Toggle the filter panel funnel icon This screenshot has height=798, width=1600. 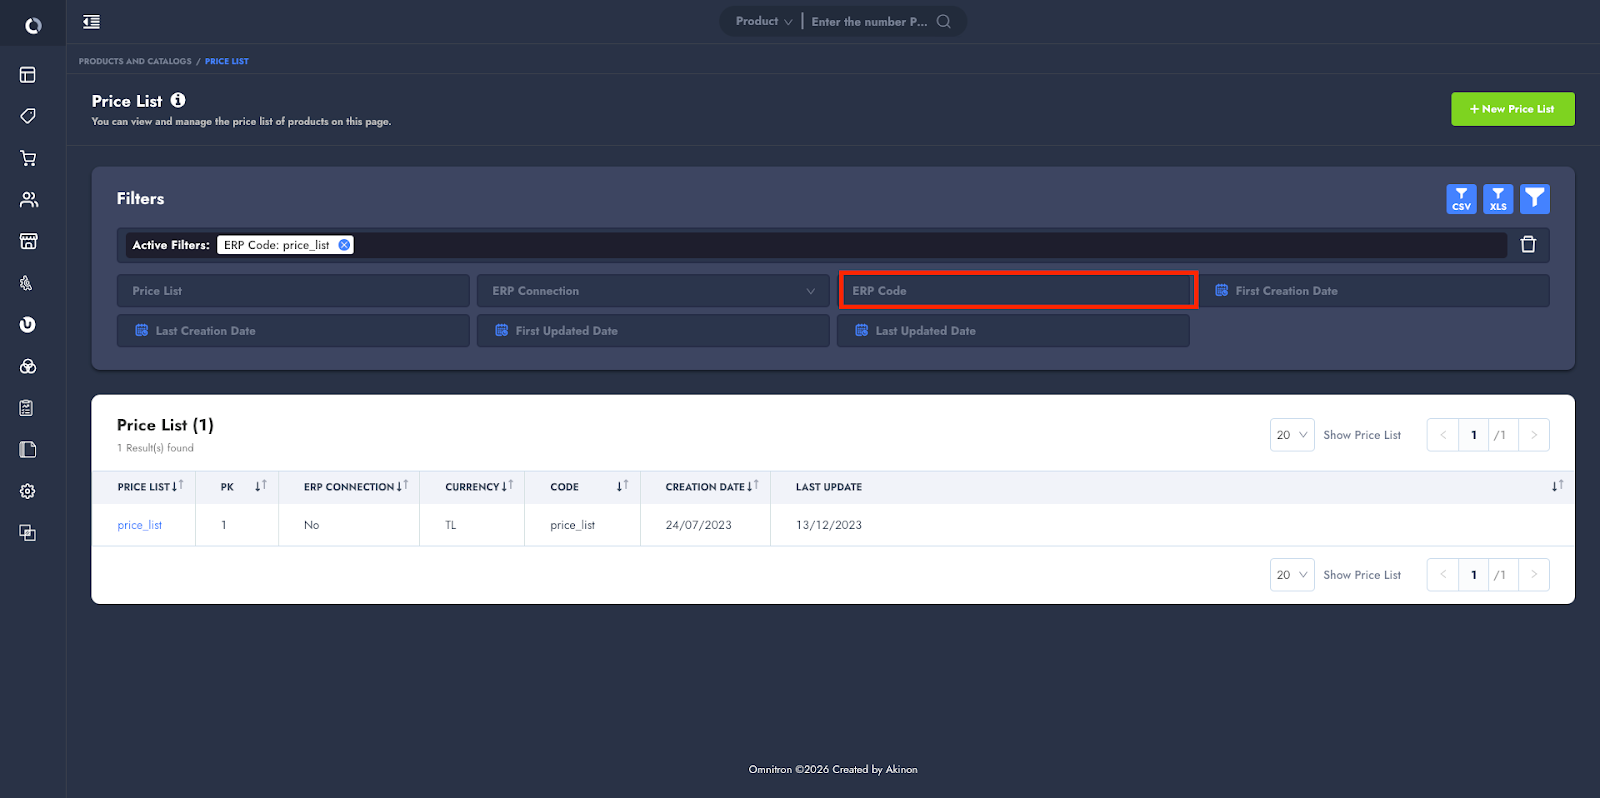(1534, 199)
